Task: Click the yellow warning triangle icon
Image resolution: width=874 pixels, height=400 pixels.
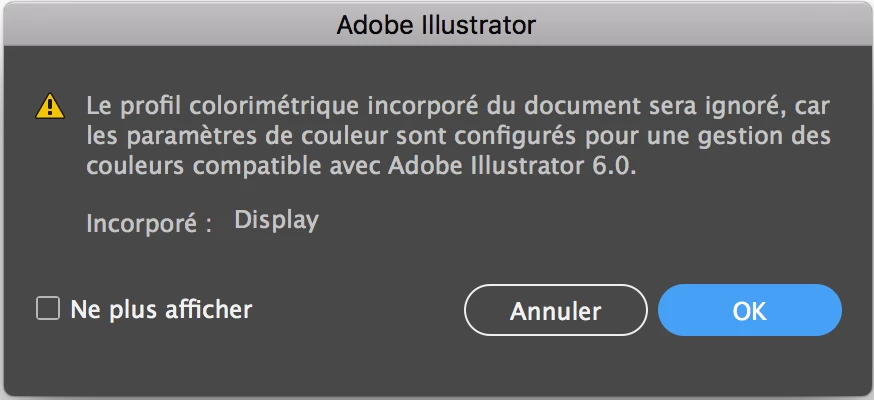Action: tap(49, 105)
